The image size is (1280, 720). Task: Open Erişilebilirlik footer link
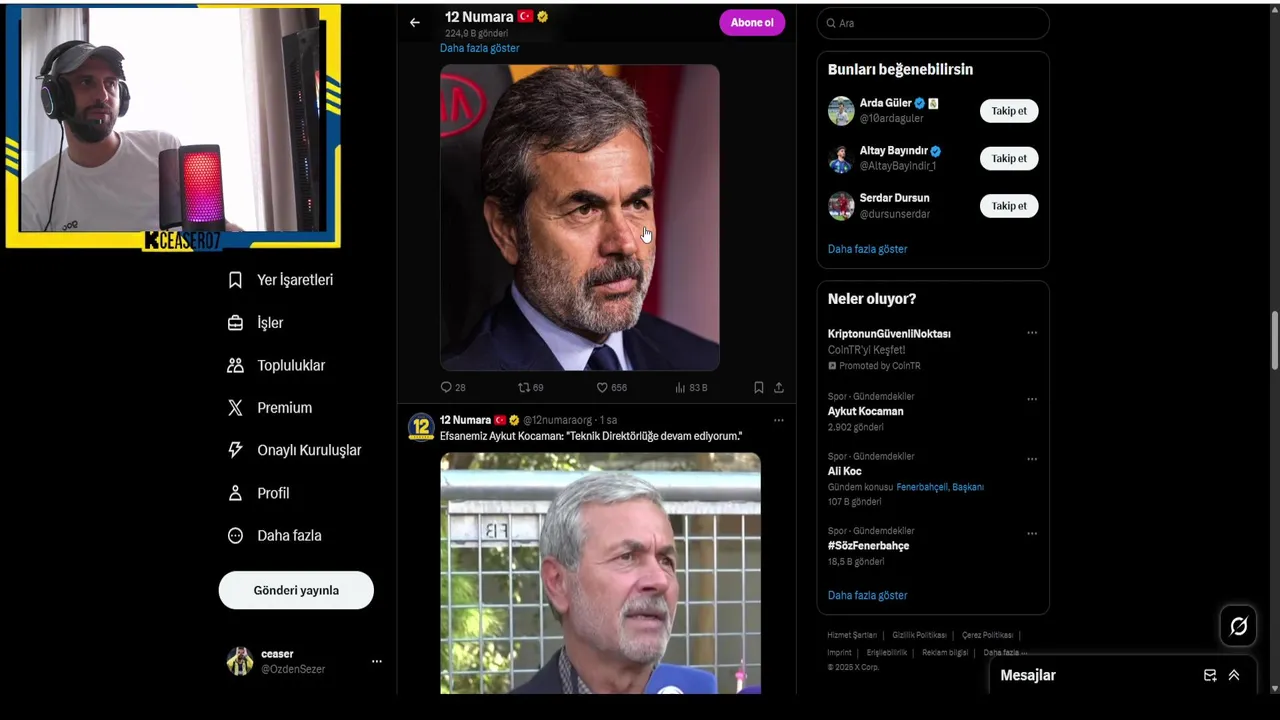887,652
